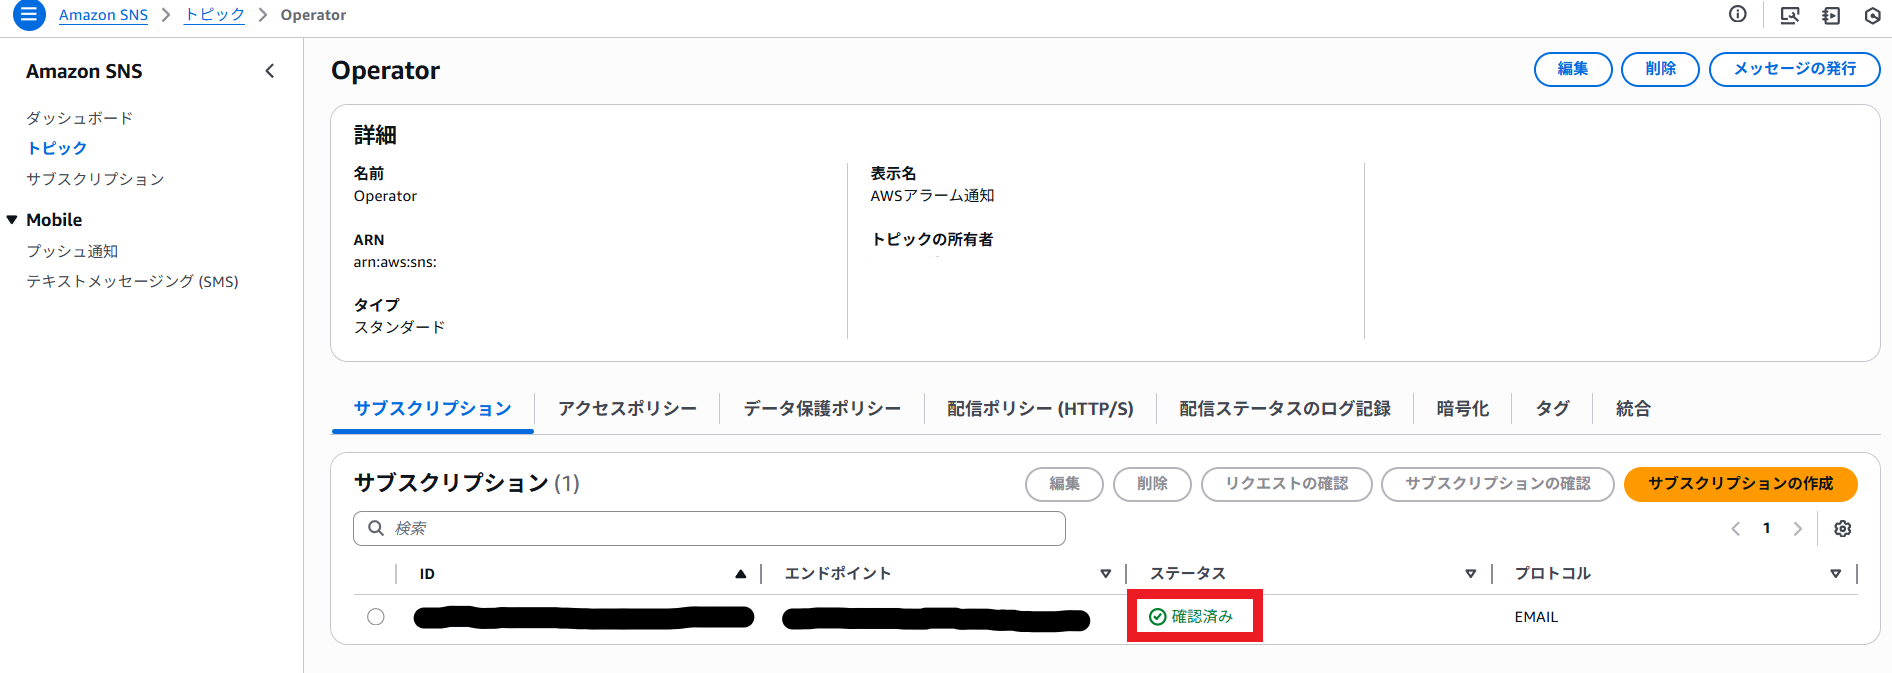Go to next page of subscriptions

tap(1797, 529)
